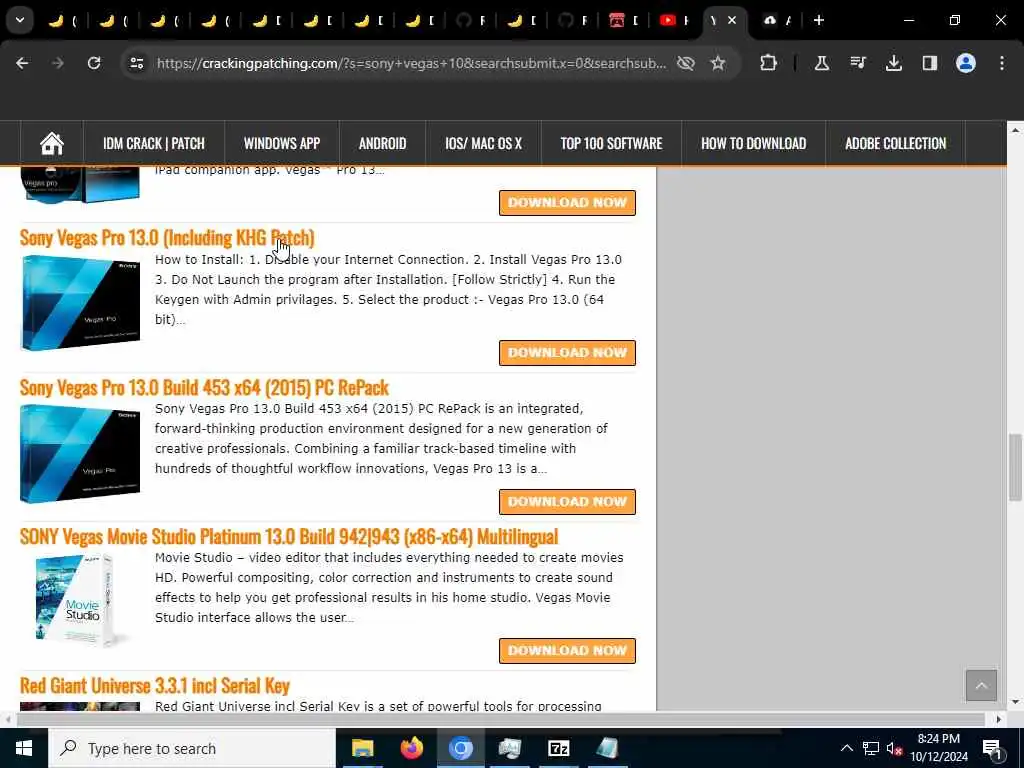Open the 7-Zip taskbar icon

tap(558, 748)
